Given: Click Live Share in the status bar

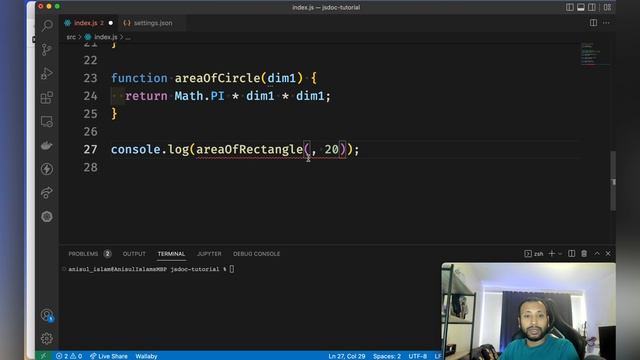Looking at the screenshot, I should (x=109, y=356).
